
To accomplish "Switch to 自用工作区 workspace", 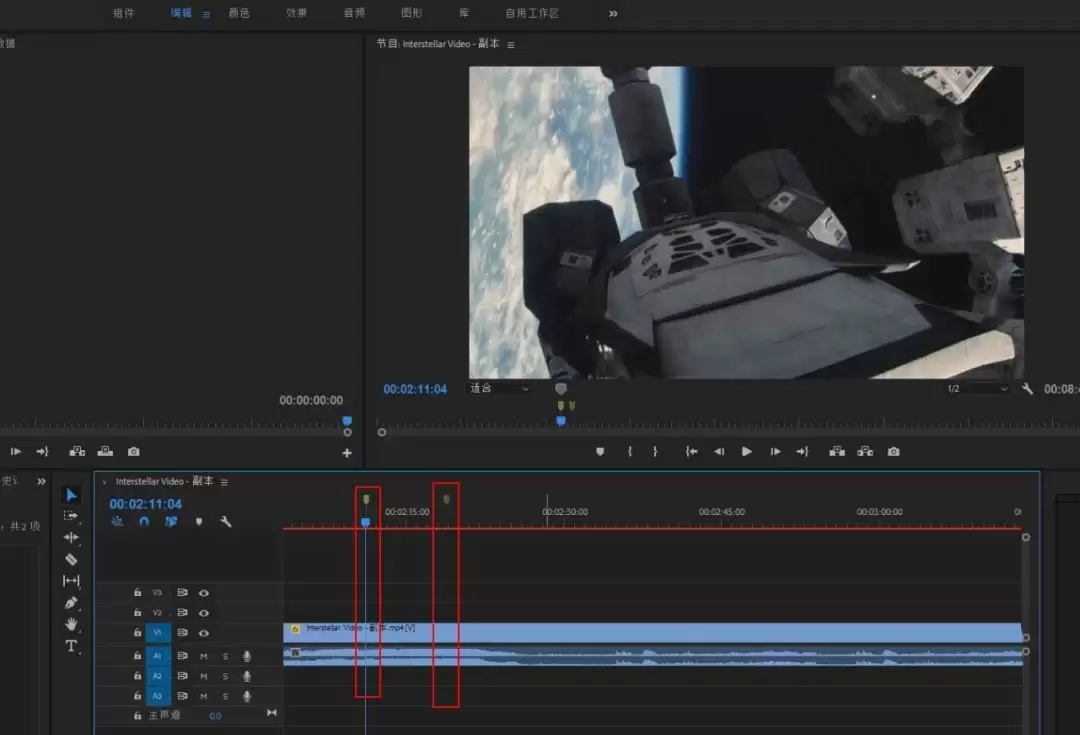I will coord(532,13).
